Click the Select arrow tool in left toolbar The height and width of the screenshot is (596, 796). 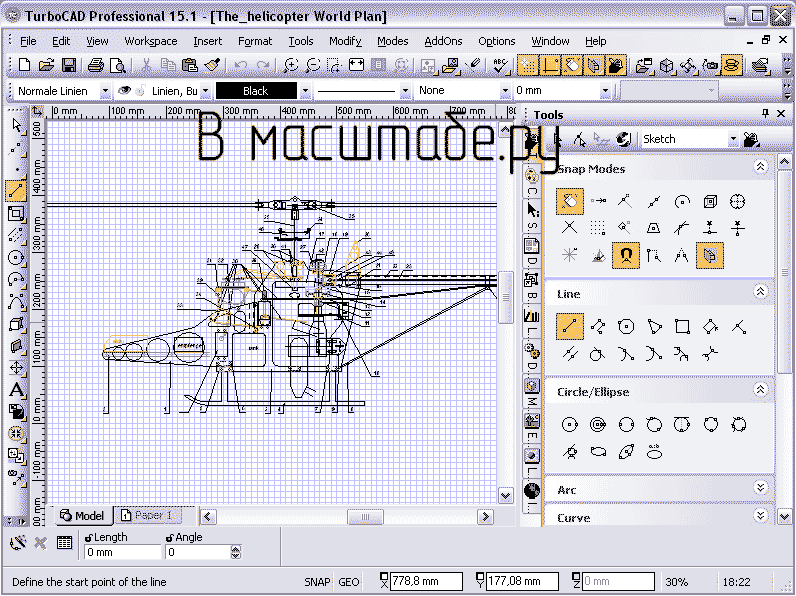16,126
